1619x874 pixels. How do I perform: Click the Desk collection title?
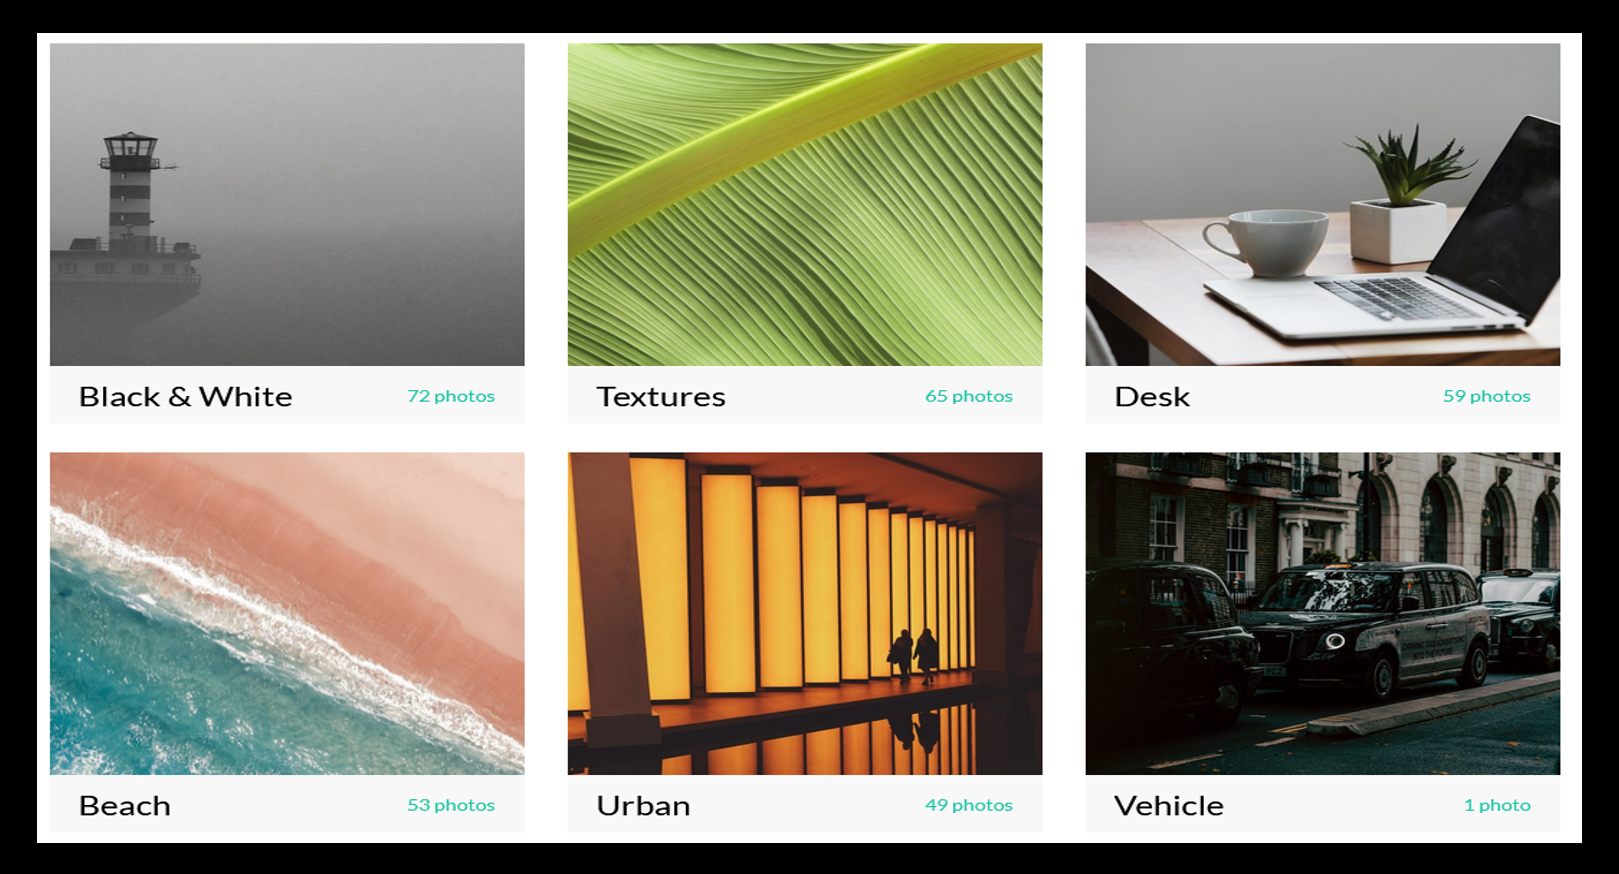(x=1152, y=397)
